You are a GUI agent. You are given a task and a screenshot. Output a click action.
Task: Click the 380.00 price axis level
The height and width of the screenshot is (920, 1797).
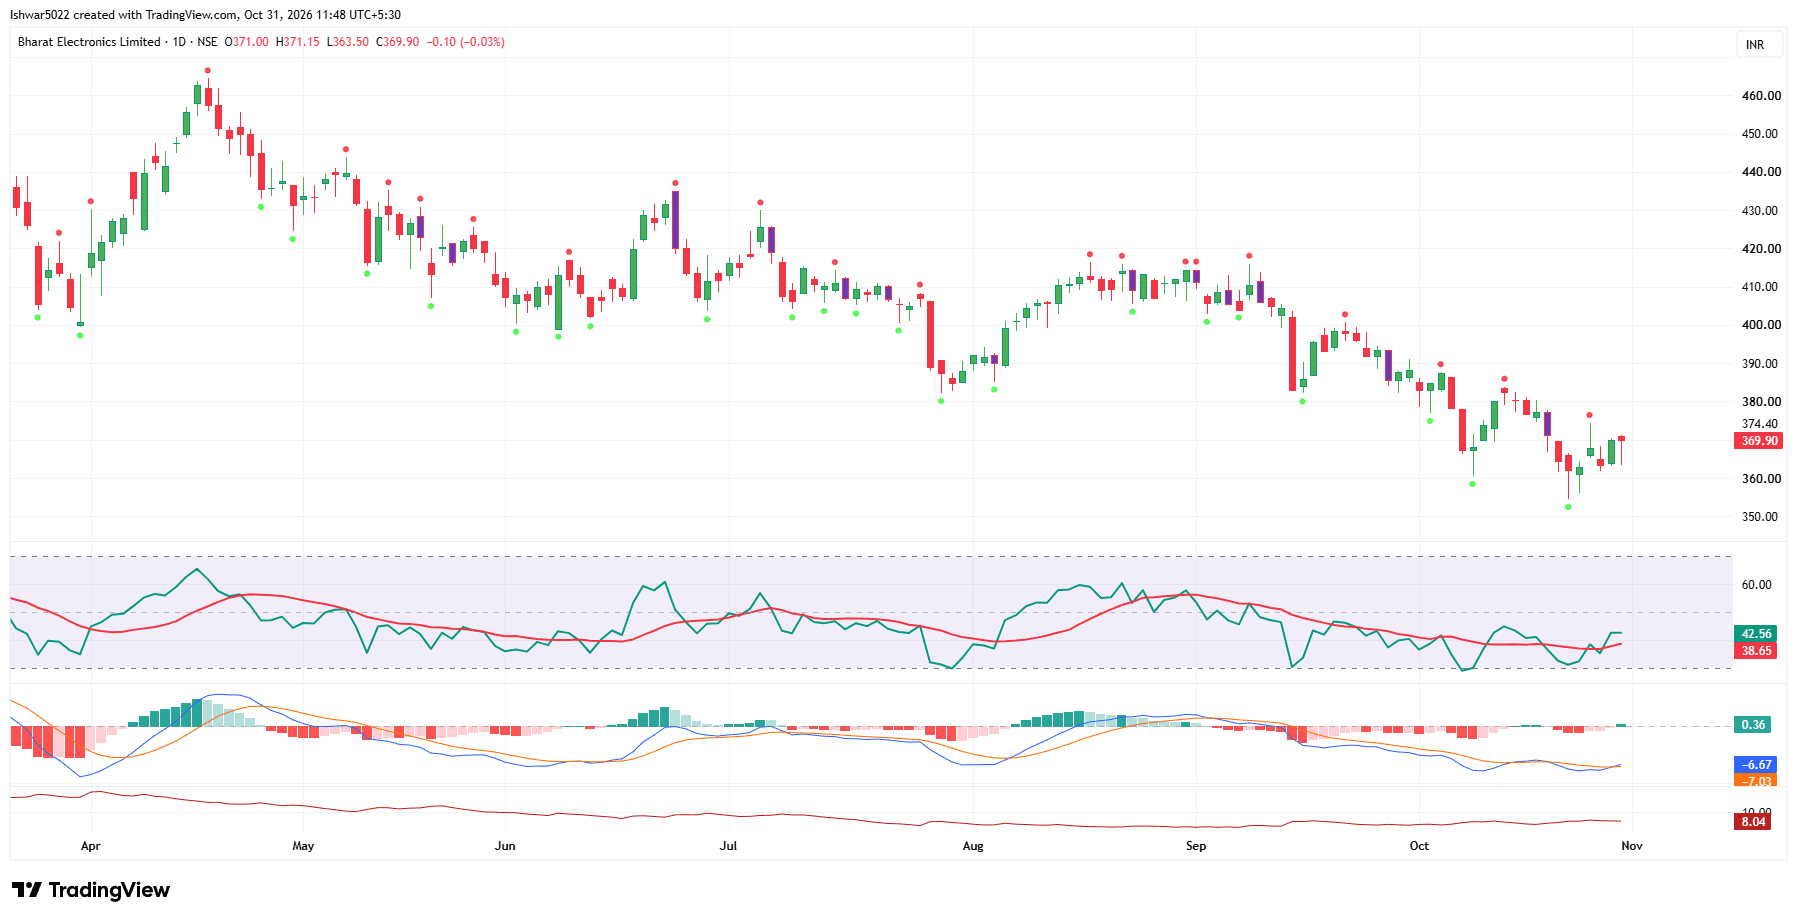point(1761,402)
